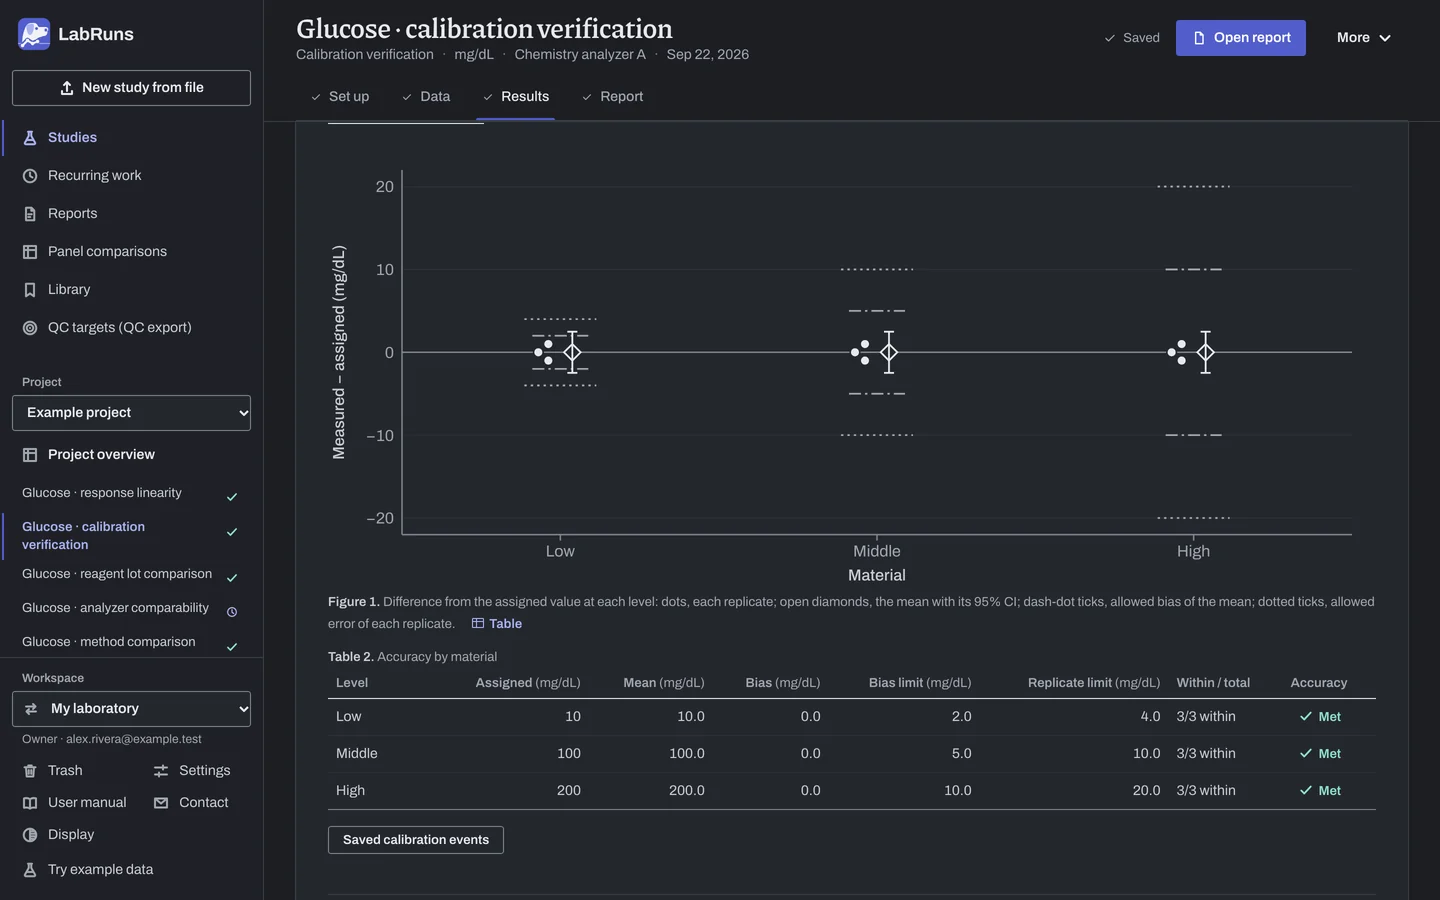
Task: Click the upload icon on New study button
Action: click(x=67, y=88)
